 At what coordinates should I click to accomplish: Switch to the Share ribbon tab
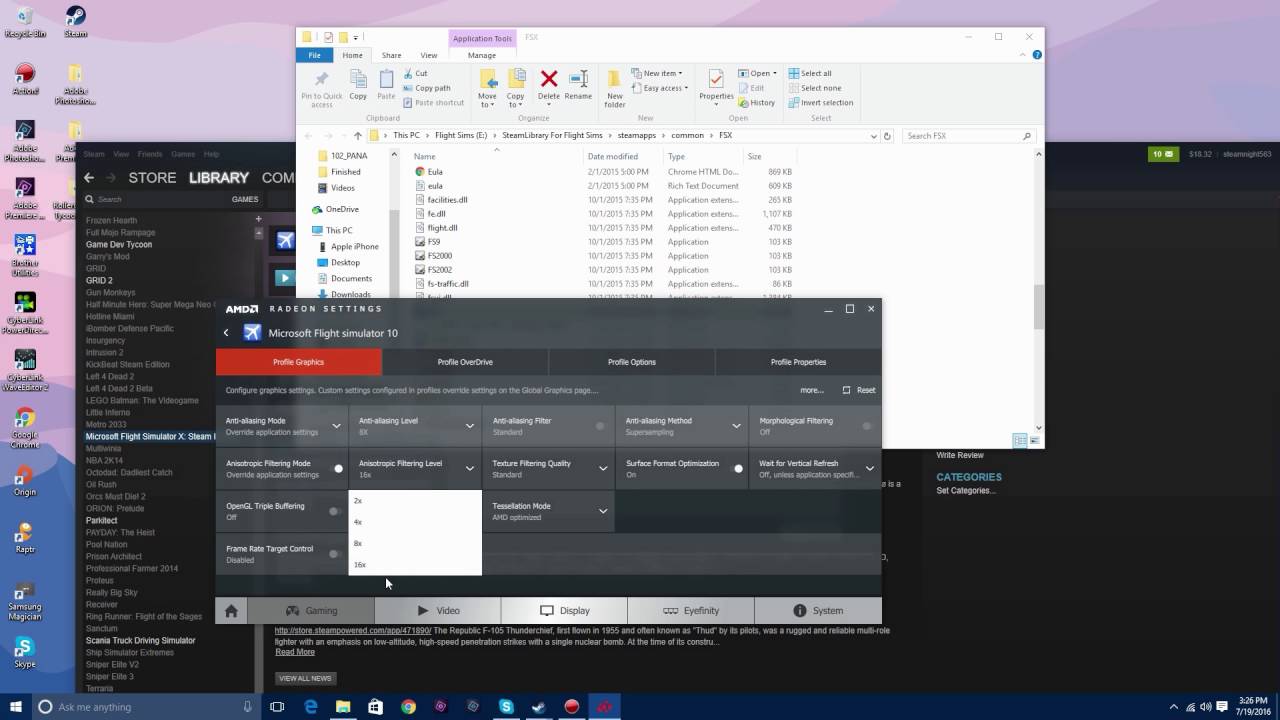pyautogui.click(x=391, y=55)
